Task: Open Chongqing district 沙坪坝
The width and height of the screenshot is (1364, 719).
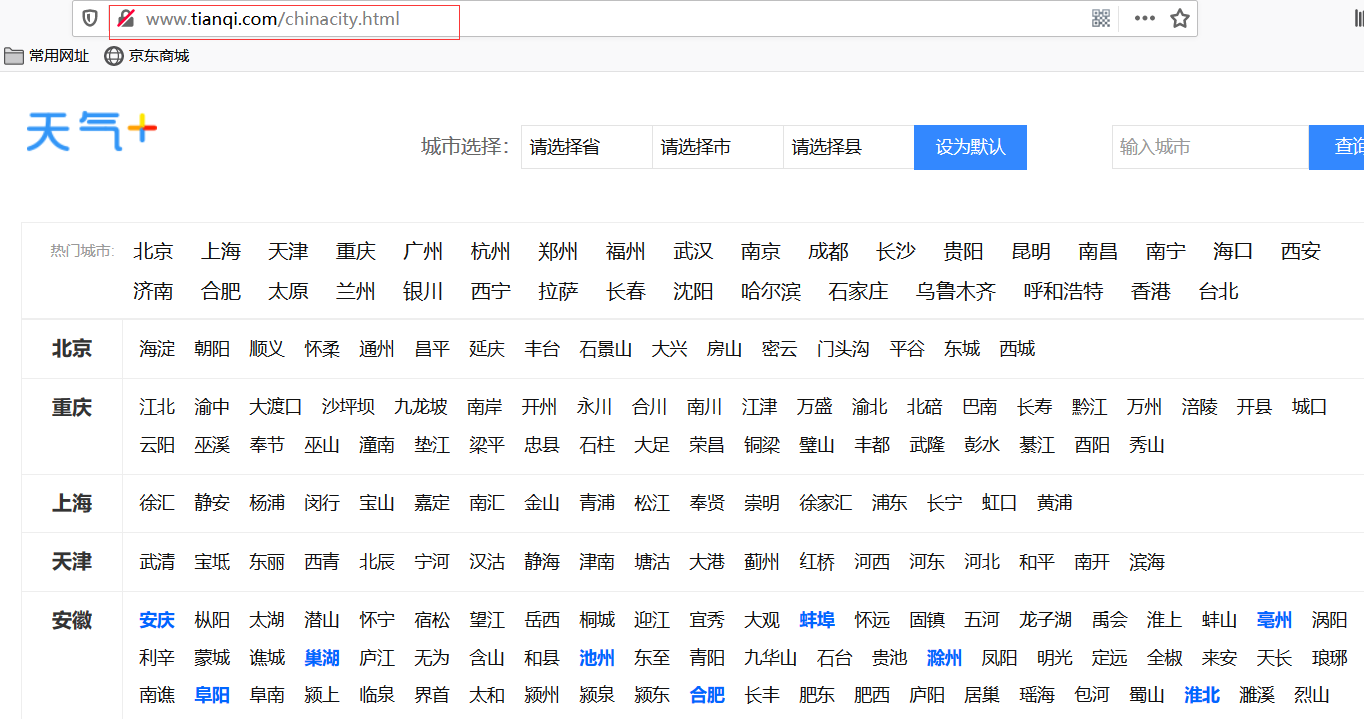Action: tap(348, 407)
